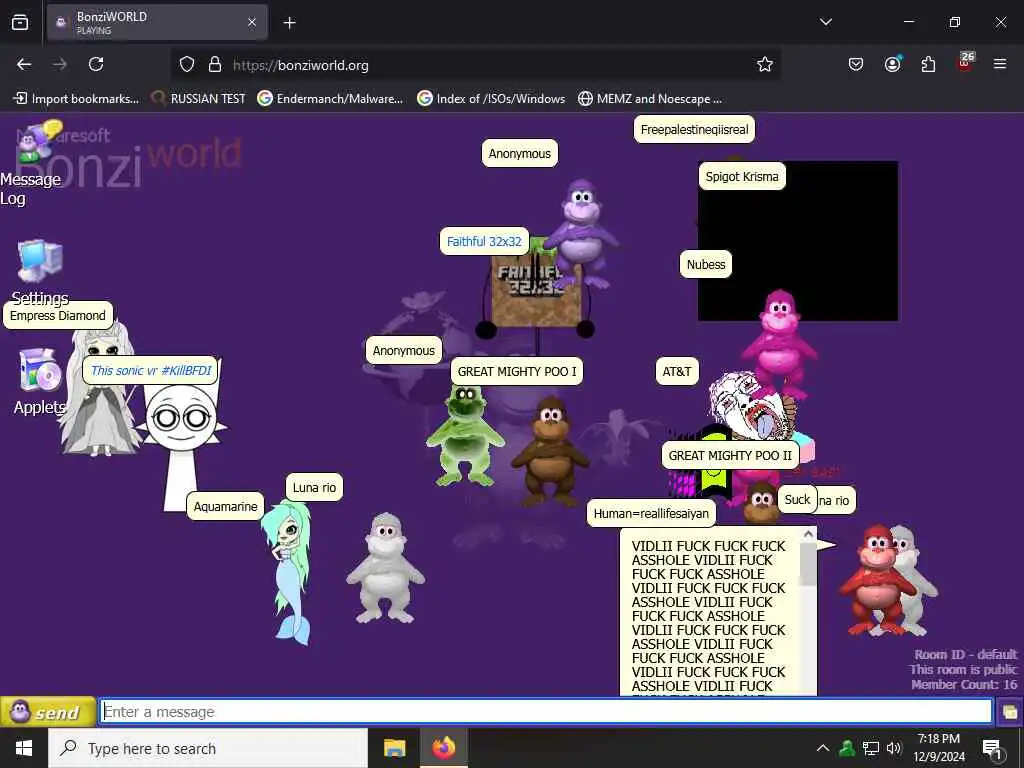Click the Empress Diamond name tag
The width and height of the screenshot is (1024, 768).
(57, 315)
